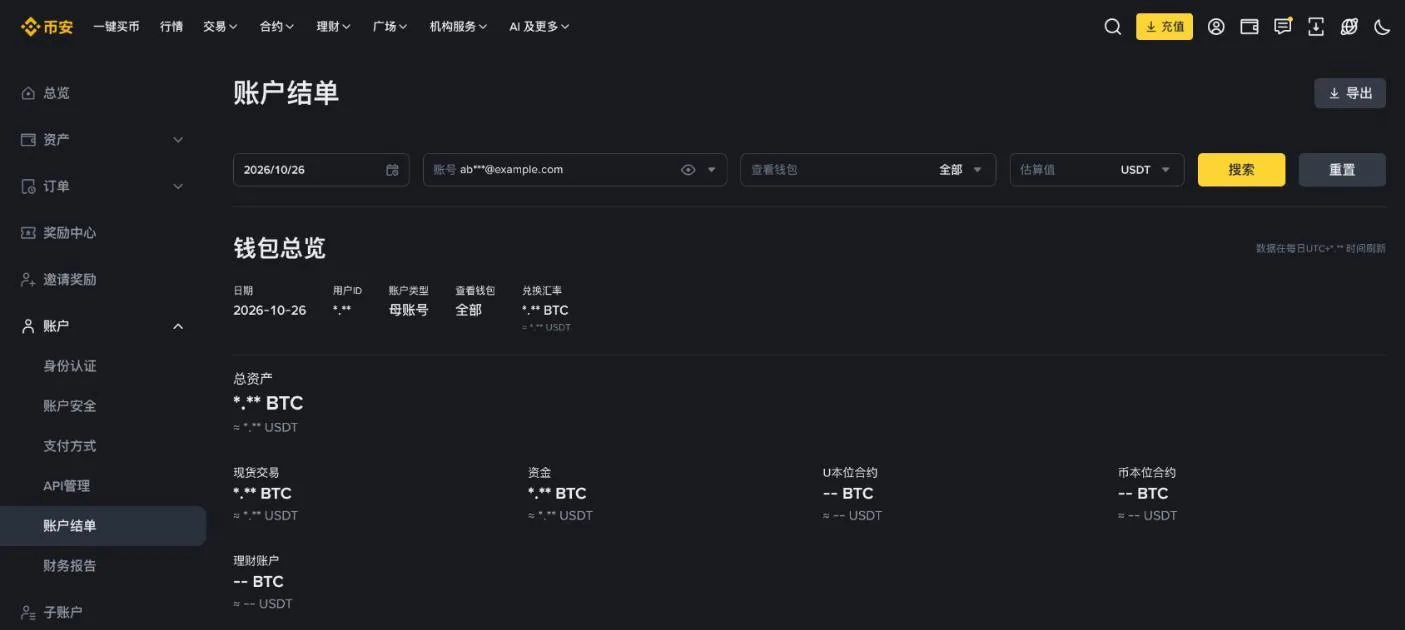Viewport: 1405px width, 630px height.
Task: Click the 子账户 sidebar label
Action: point(63,612)
